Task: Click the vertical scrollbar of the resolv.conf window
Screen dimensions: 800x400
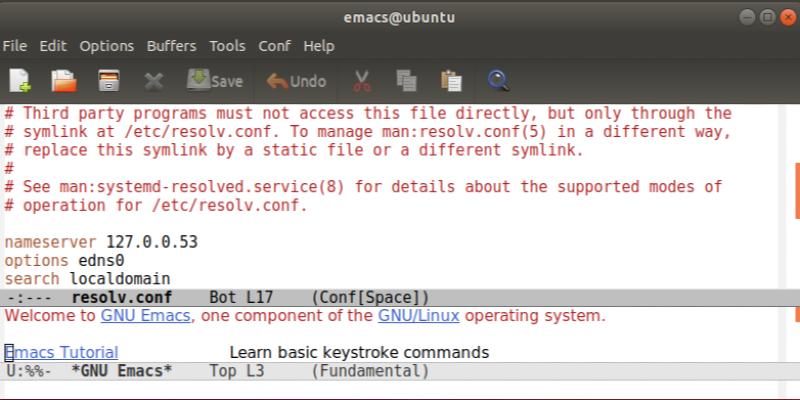Action: point(796,190)
